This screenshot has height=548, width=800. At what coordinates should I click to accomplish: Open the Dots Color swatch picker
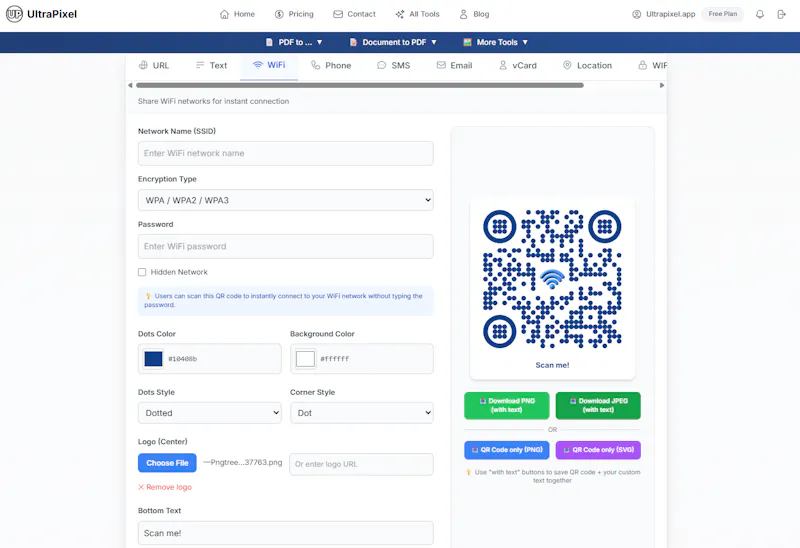(x=153, y=359)
